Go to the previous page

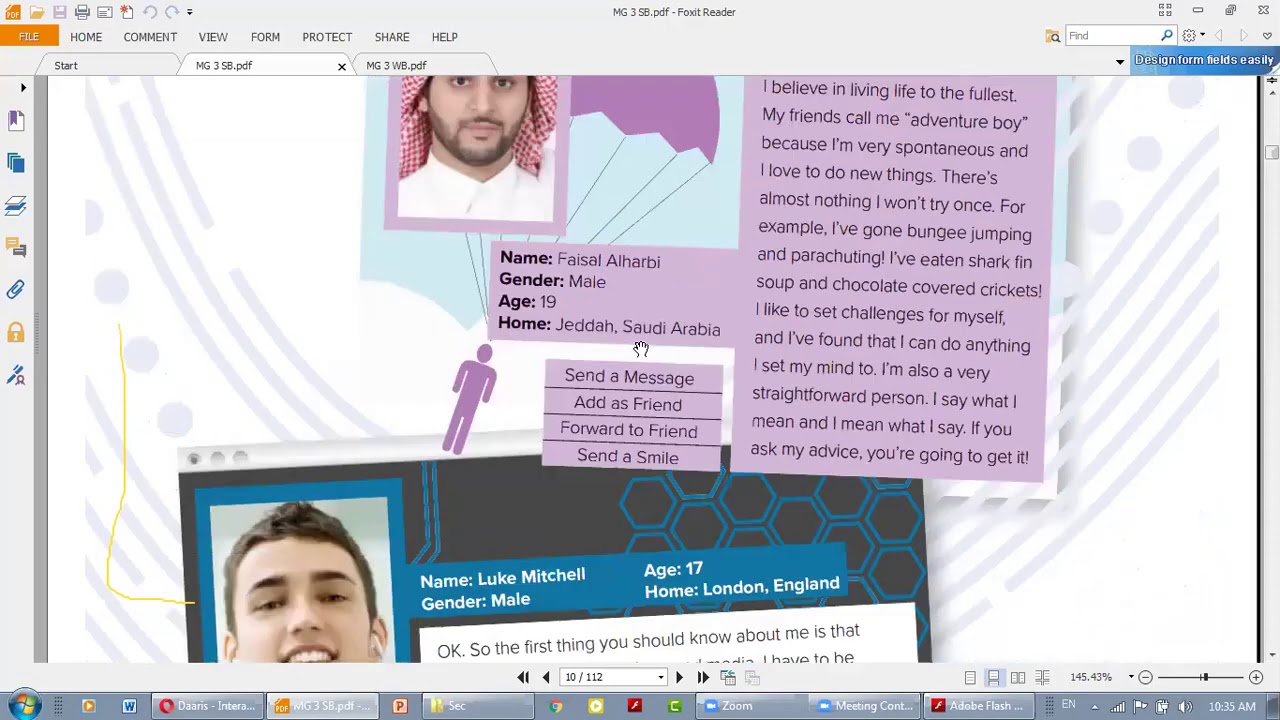pos(546,677)
